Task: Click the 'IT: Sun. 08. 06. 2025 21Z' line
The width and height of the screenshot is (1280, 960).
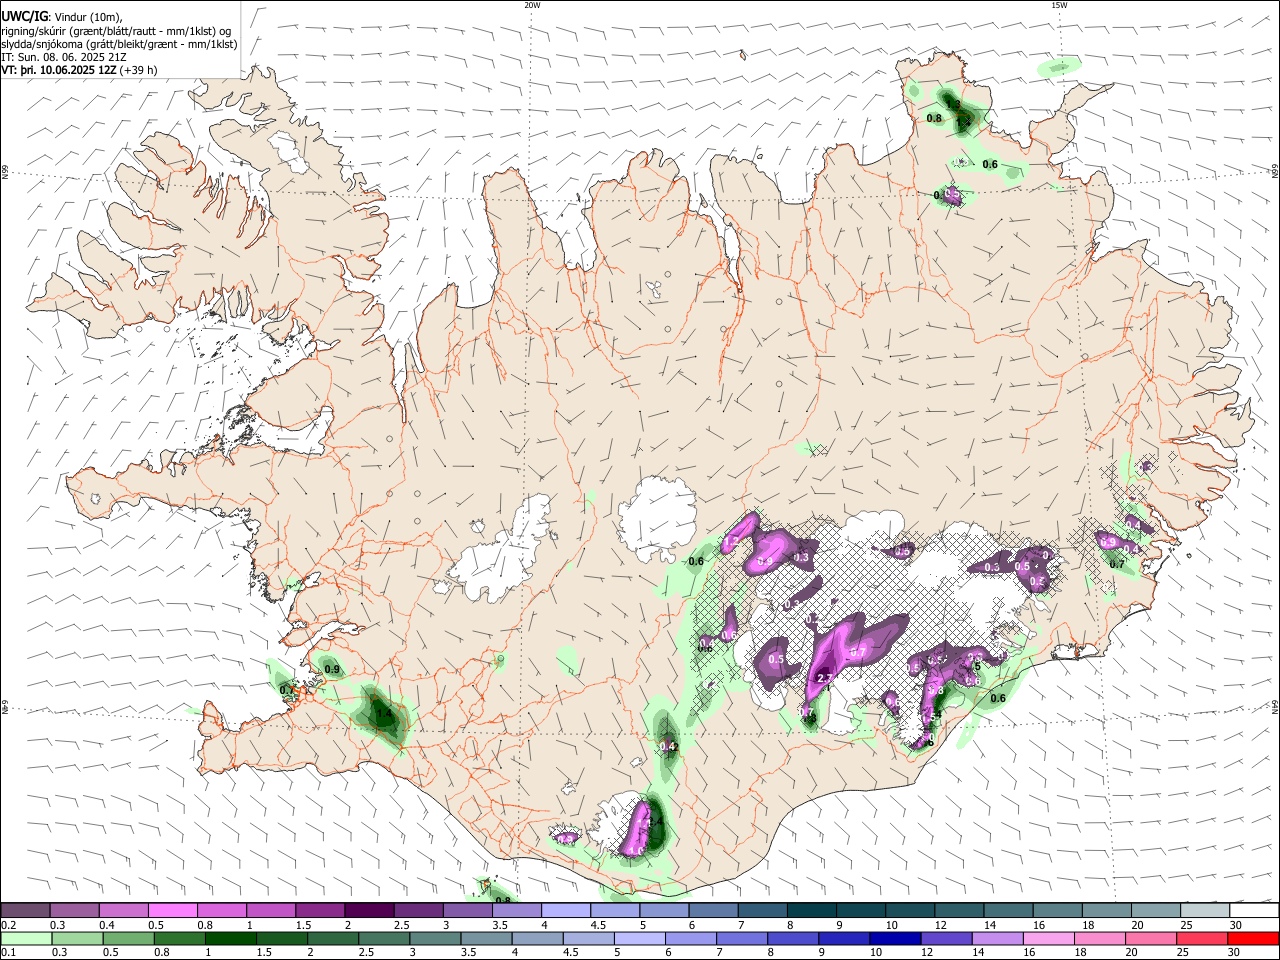Action: coord(64,57)
